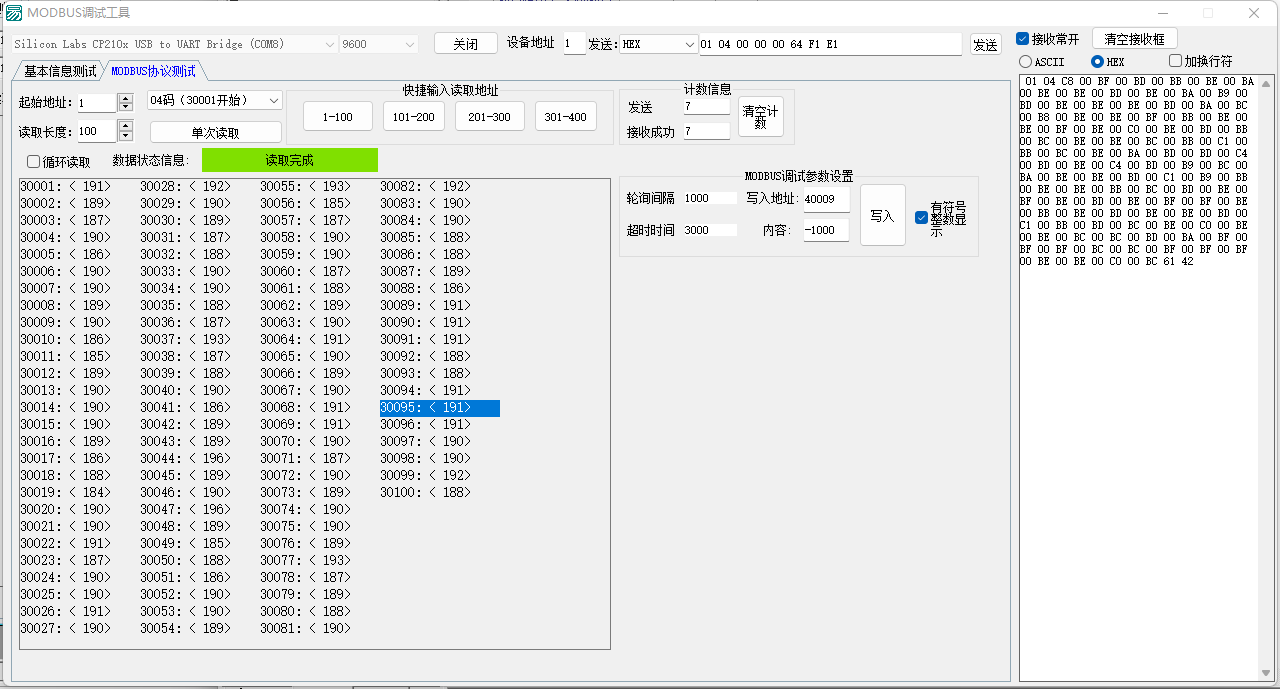Click the 内容 field showing -1000

[x=826, y=230]
